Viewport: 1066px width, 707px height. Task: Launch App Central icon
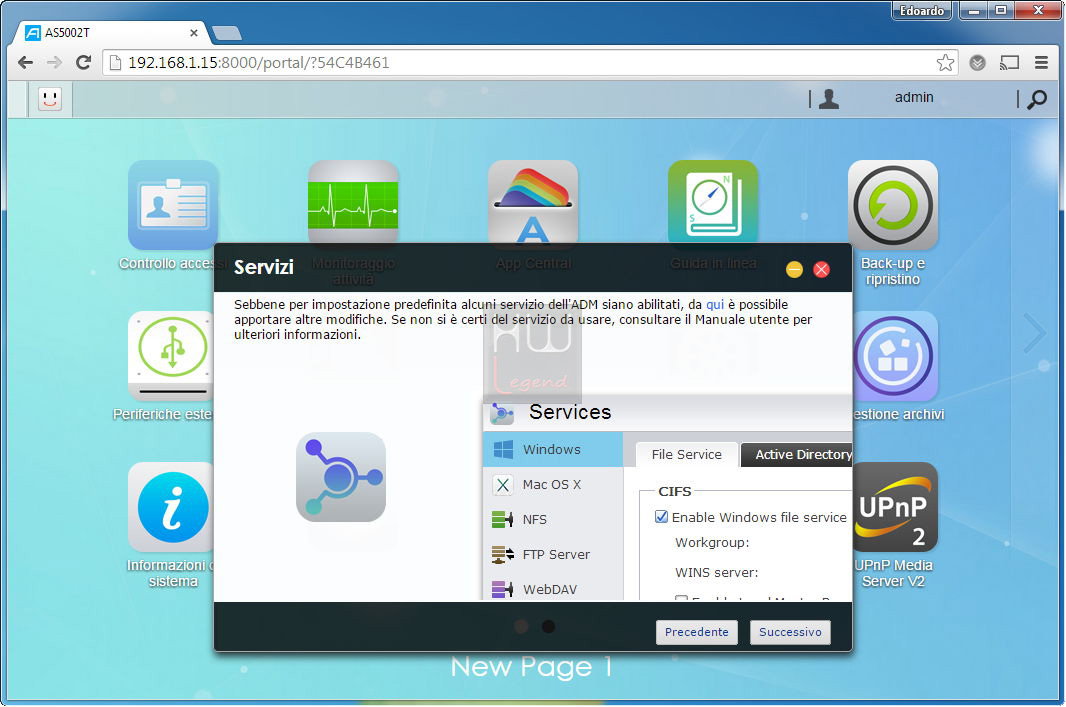[x=533, y=202]
